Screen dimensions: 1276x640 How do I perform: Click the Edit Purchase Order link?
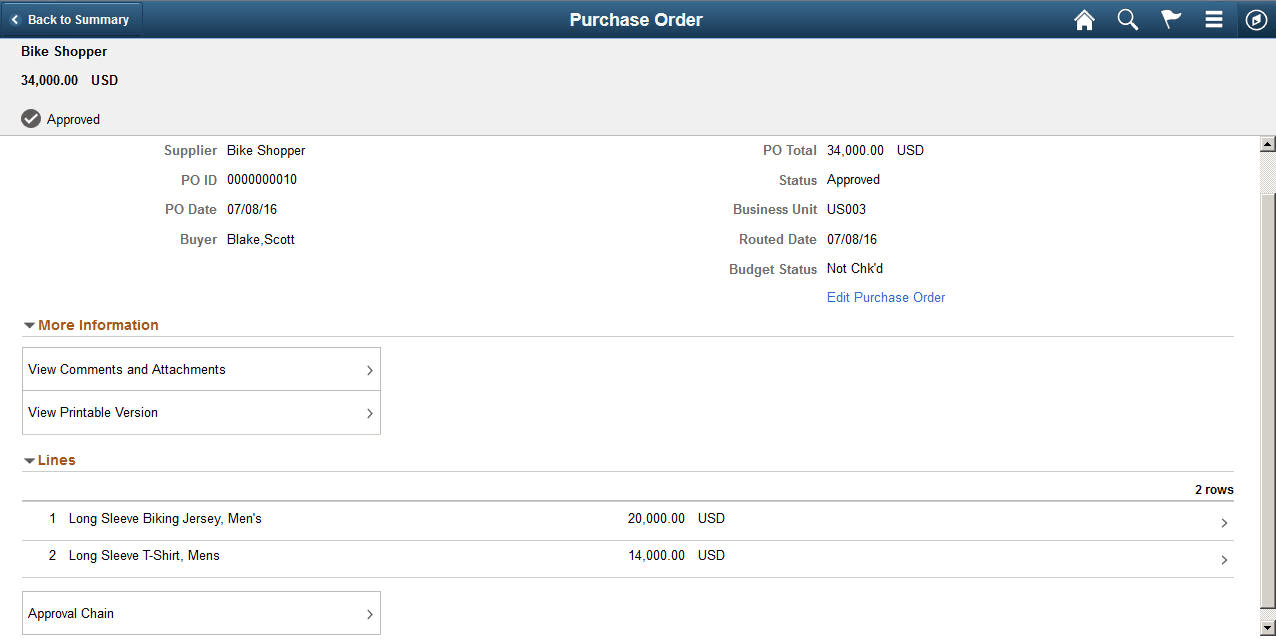[885, 297]
